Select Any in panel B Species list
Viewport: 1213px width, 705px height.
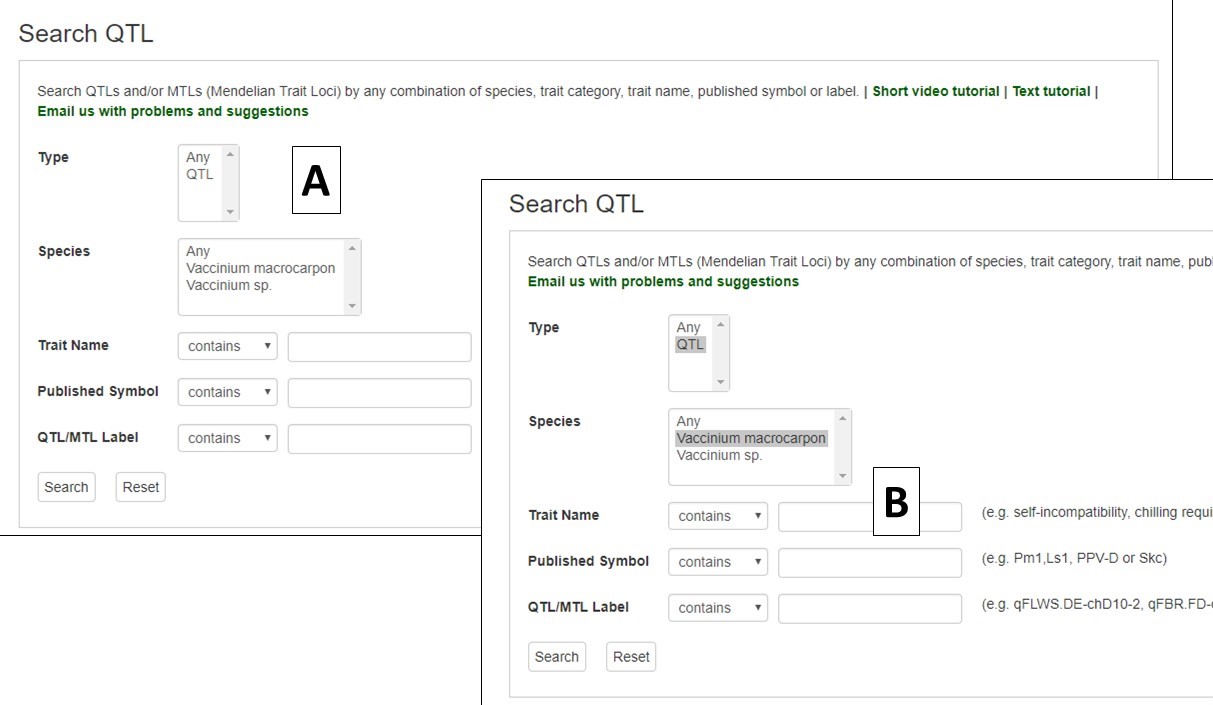688,421
